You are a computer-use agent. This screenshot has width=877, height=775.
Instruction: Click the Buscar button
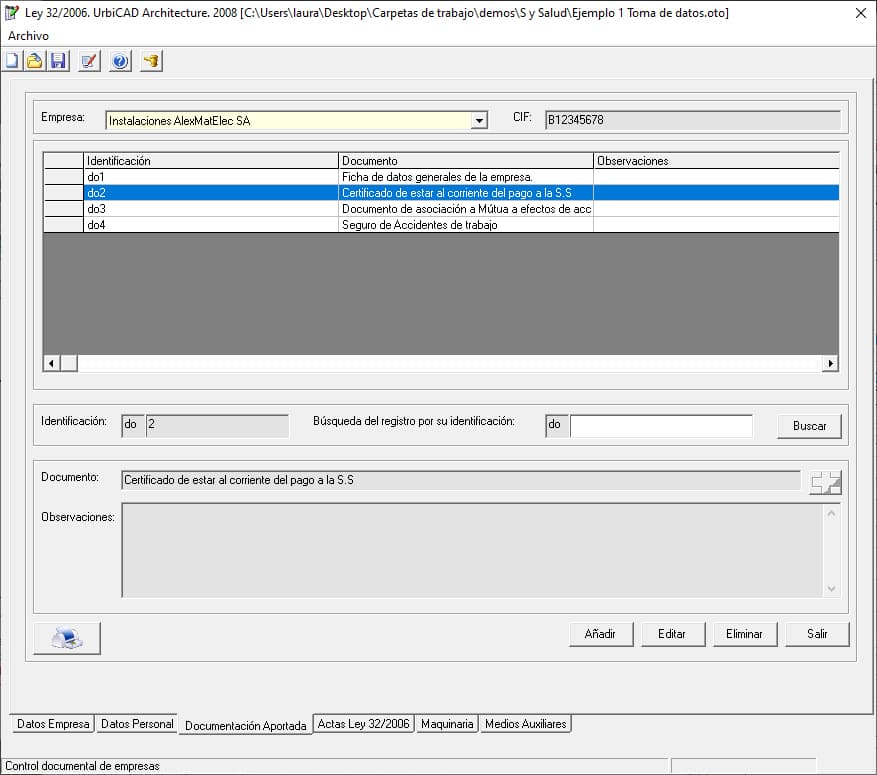coord(809,426)
